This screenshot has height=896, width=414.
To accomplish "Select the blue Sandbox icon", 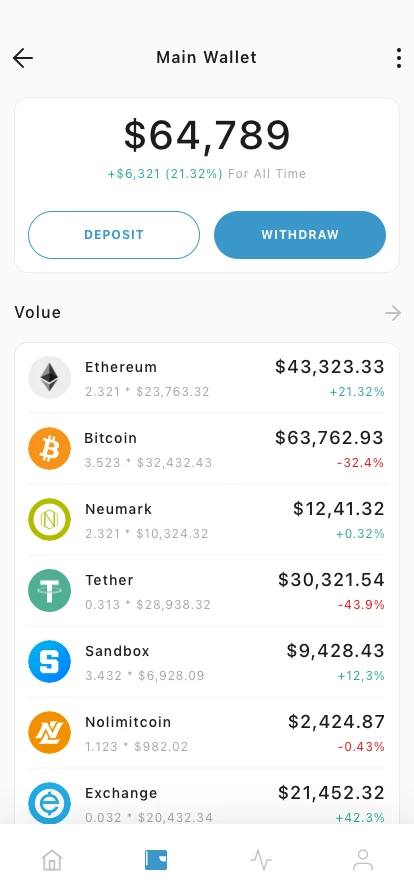I will pos(50,662).
